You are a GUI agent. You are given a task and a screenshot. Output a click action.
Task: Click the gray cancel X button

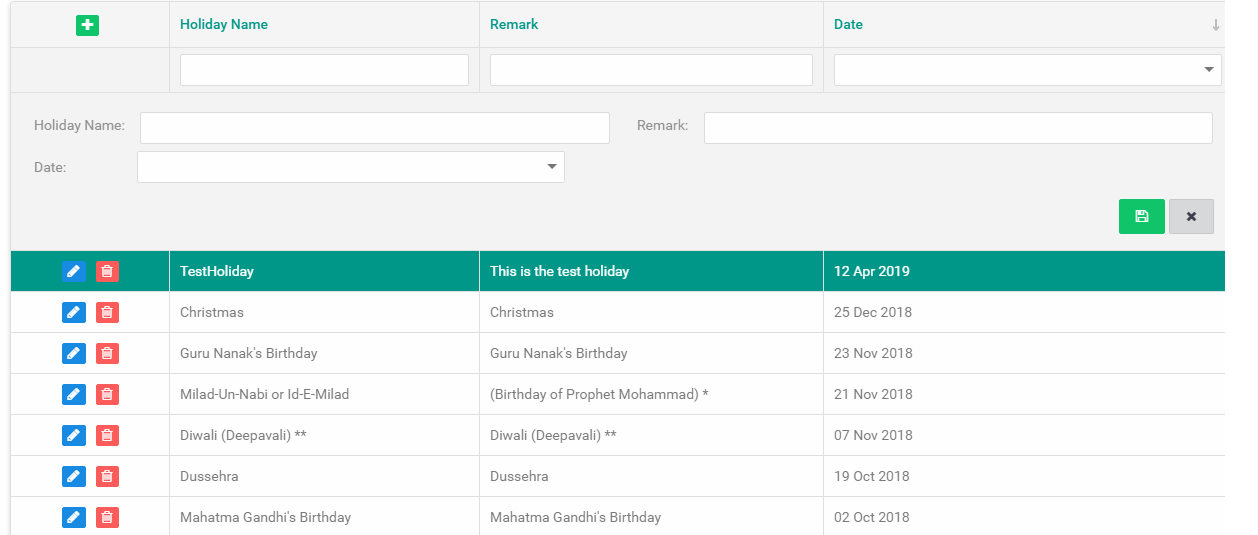1191,216
